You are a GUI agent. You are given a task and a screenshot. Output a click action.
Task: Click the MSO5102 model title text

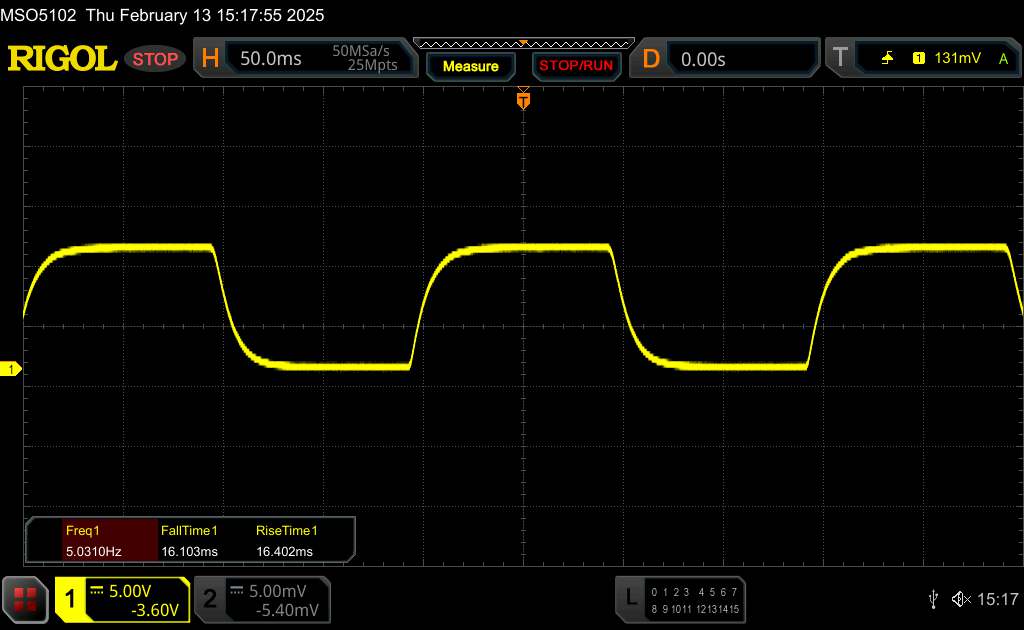[38, 15]
